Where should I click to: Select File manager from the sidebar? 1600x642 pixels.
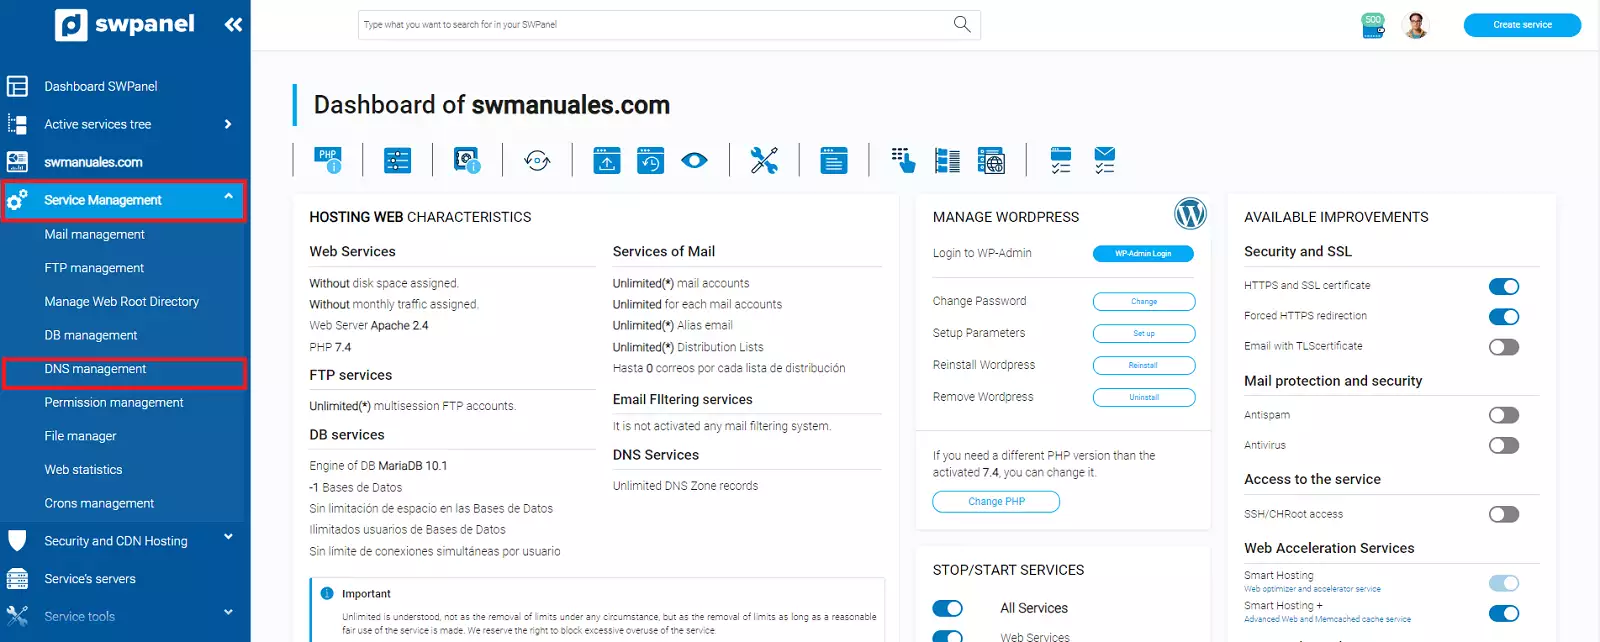point(80,436)
